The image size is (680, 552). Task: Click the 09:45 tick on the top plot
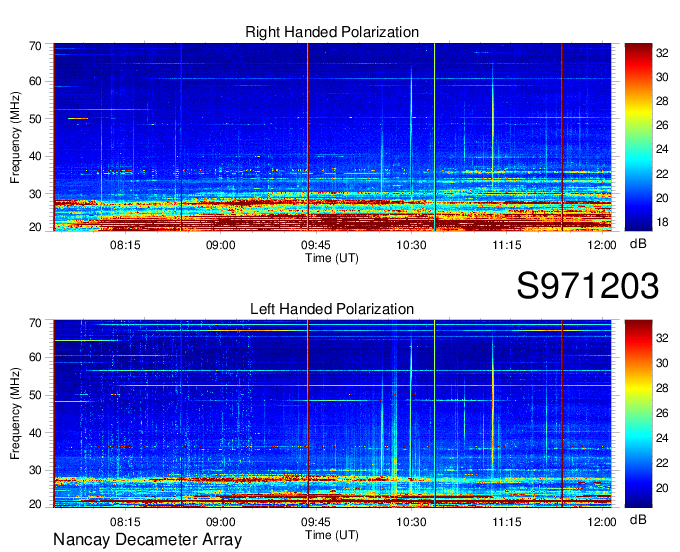point(316,245)
